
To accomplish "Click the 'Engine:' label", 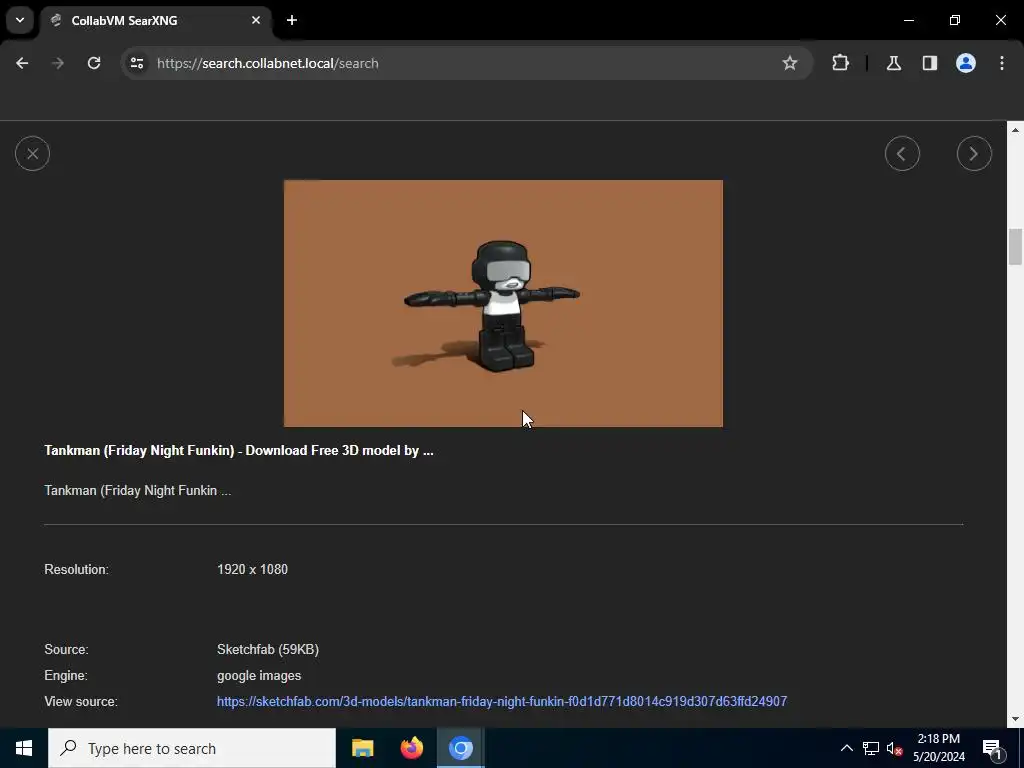I will click(65, 676).
